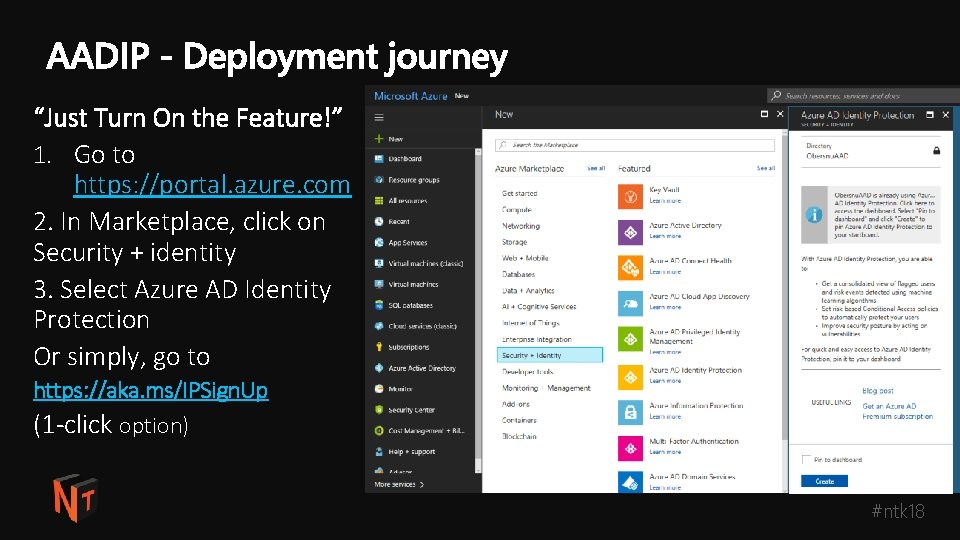The height and width of the screenshot is (540, 960).
Task: Click the info icon in Identity Protection blade
Action: tap(814, 215)
